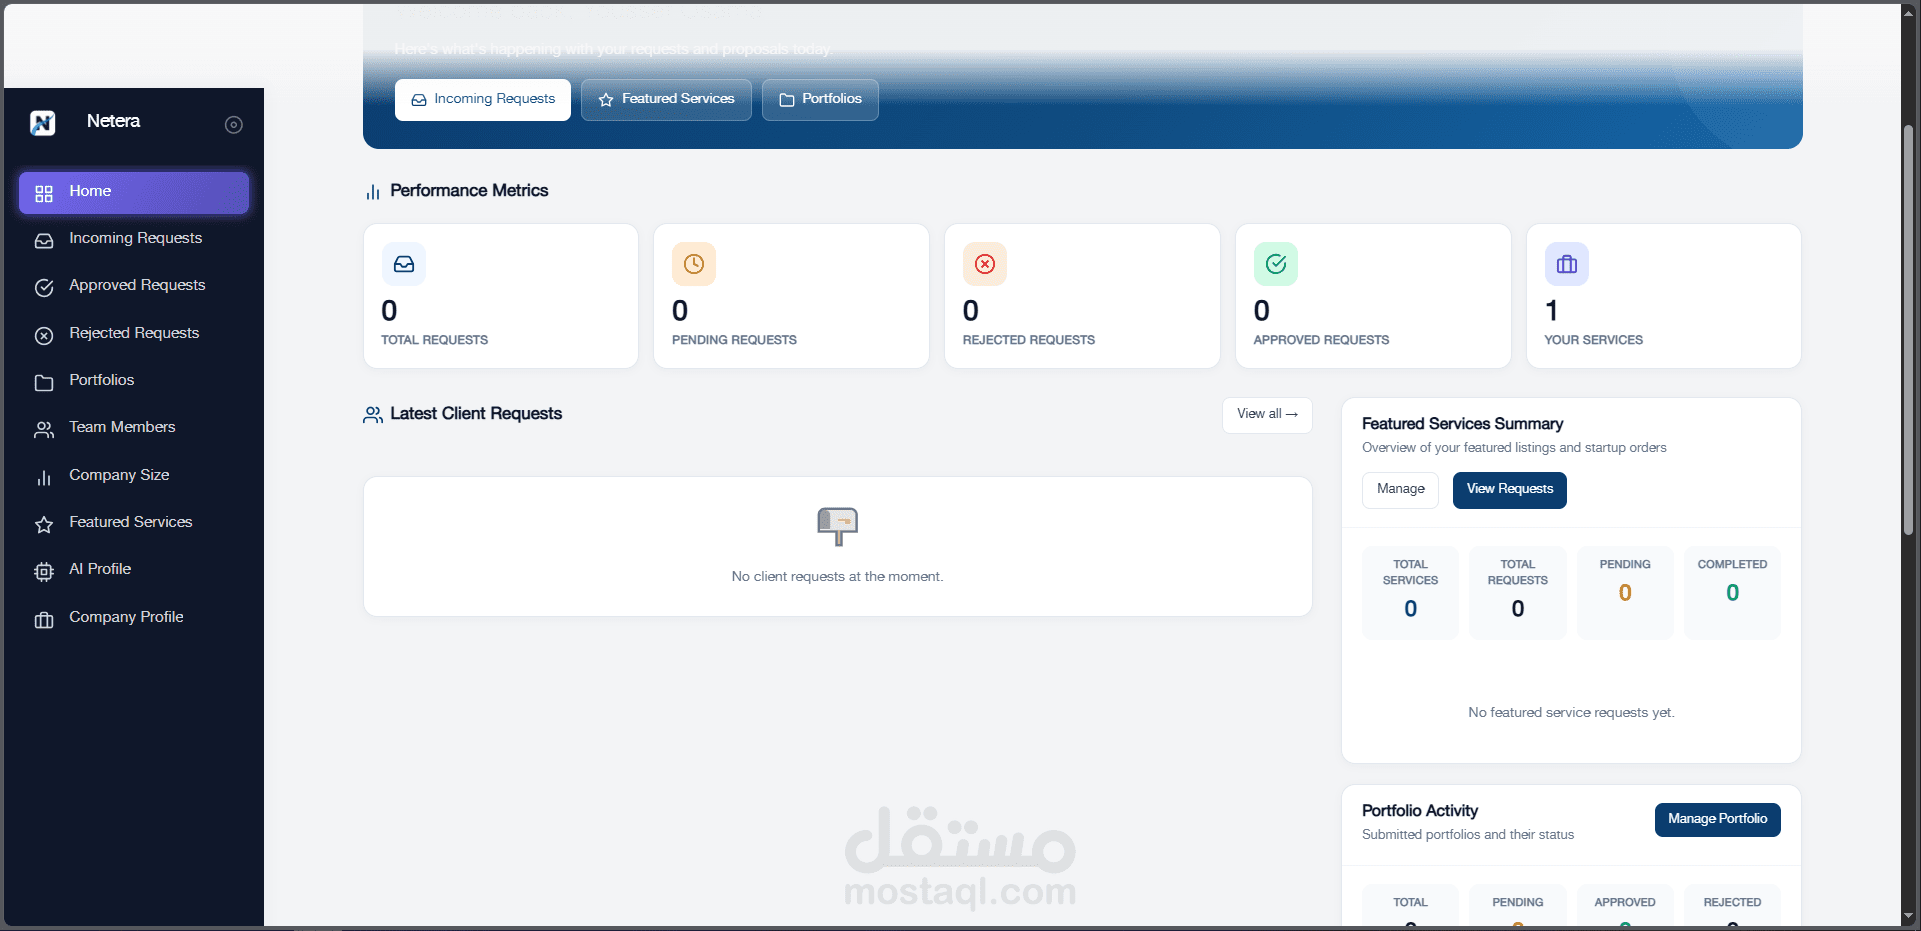This screenshot has width=1921, height=931.
Task: Open AI Profile page
Action: [134, 570]
